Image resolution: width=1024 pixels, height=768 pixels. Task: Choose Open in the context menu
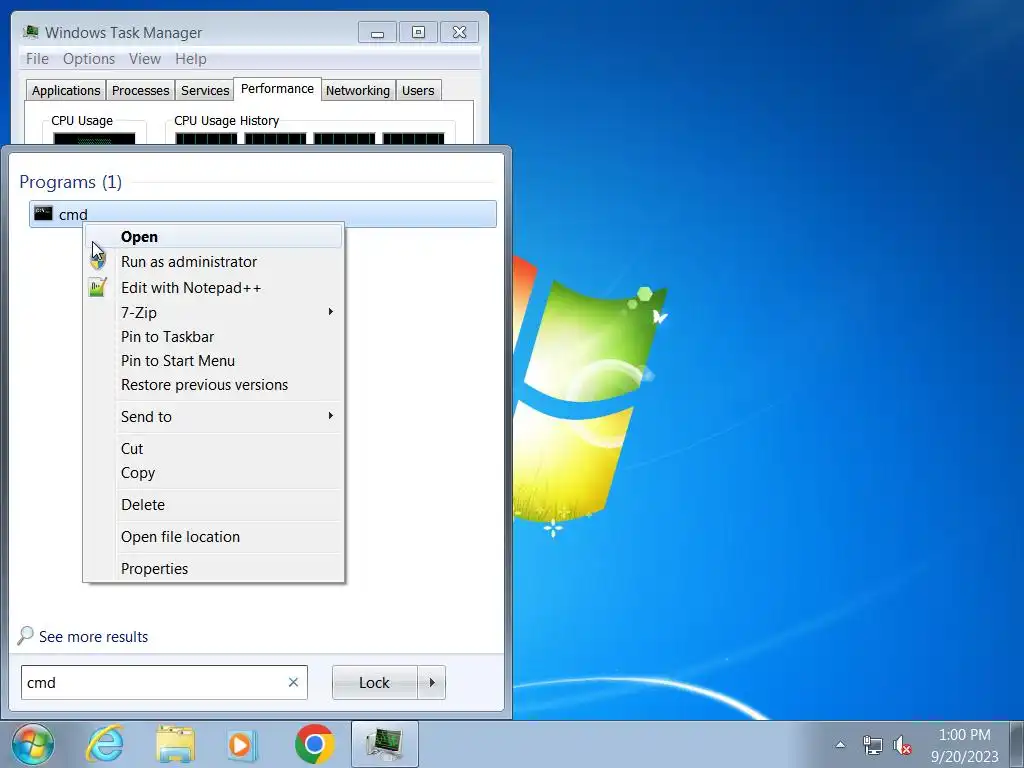pyautogui.click(x=214, y=236)
